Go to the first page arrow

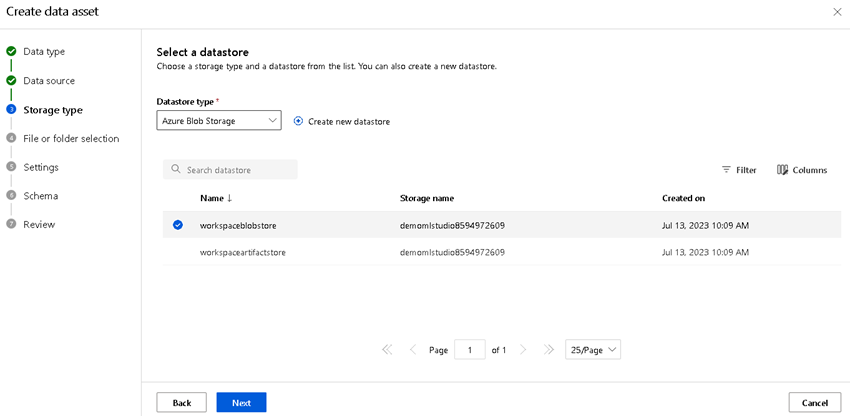(387, 350)
